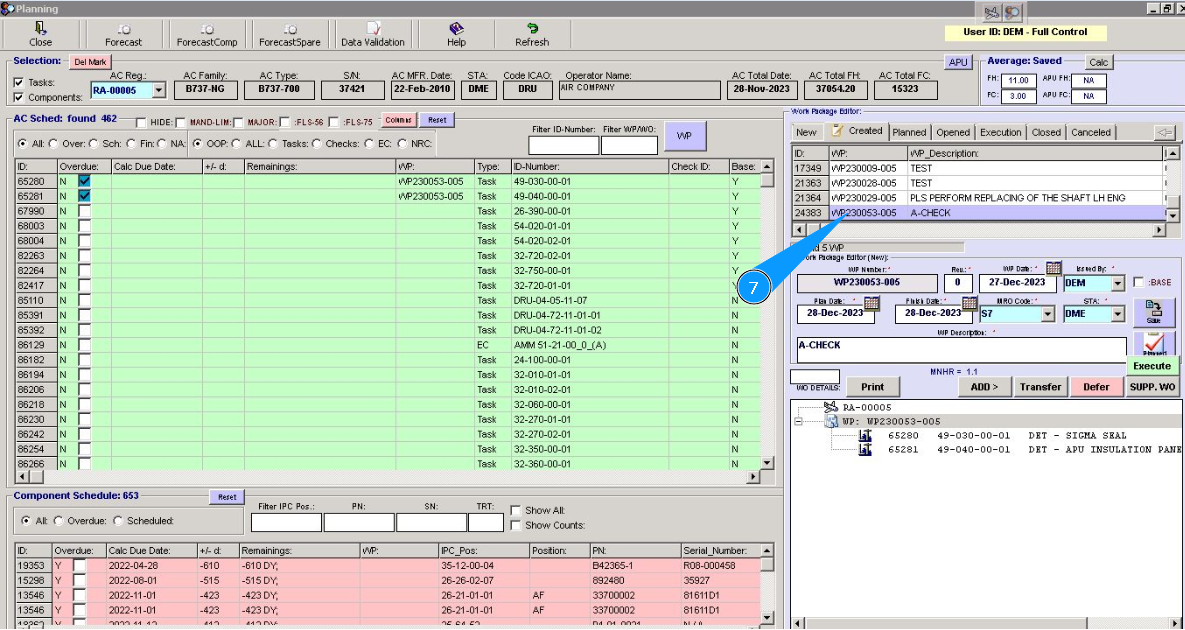Image resolution: width=1185 pixels, height=630 pixels.
Task: Click the Save work package icon
Action: 1153,311
